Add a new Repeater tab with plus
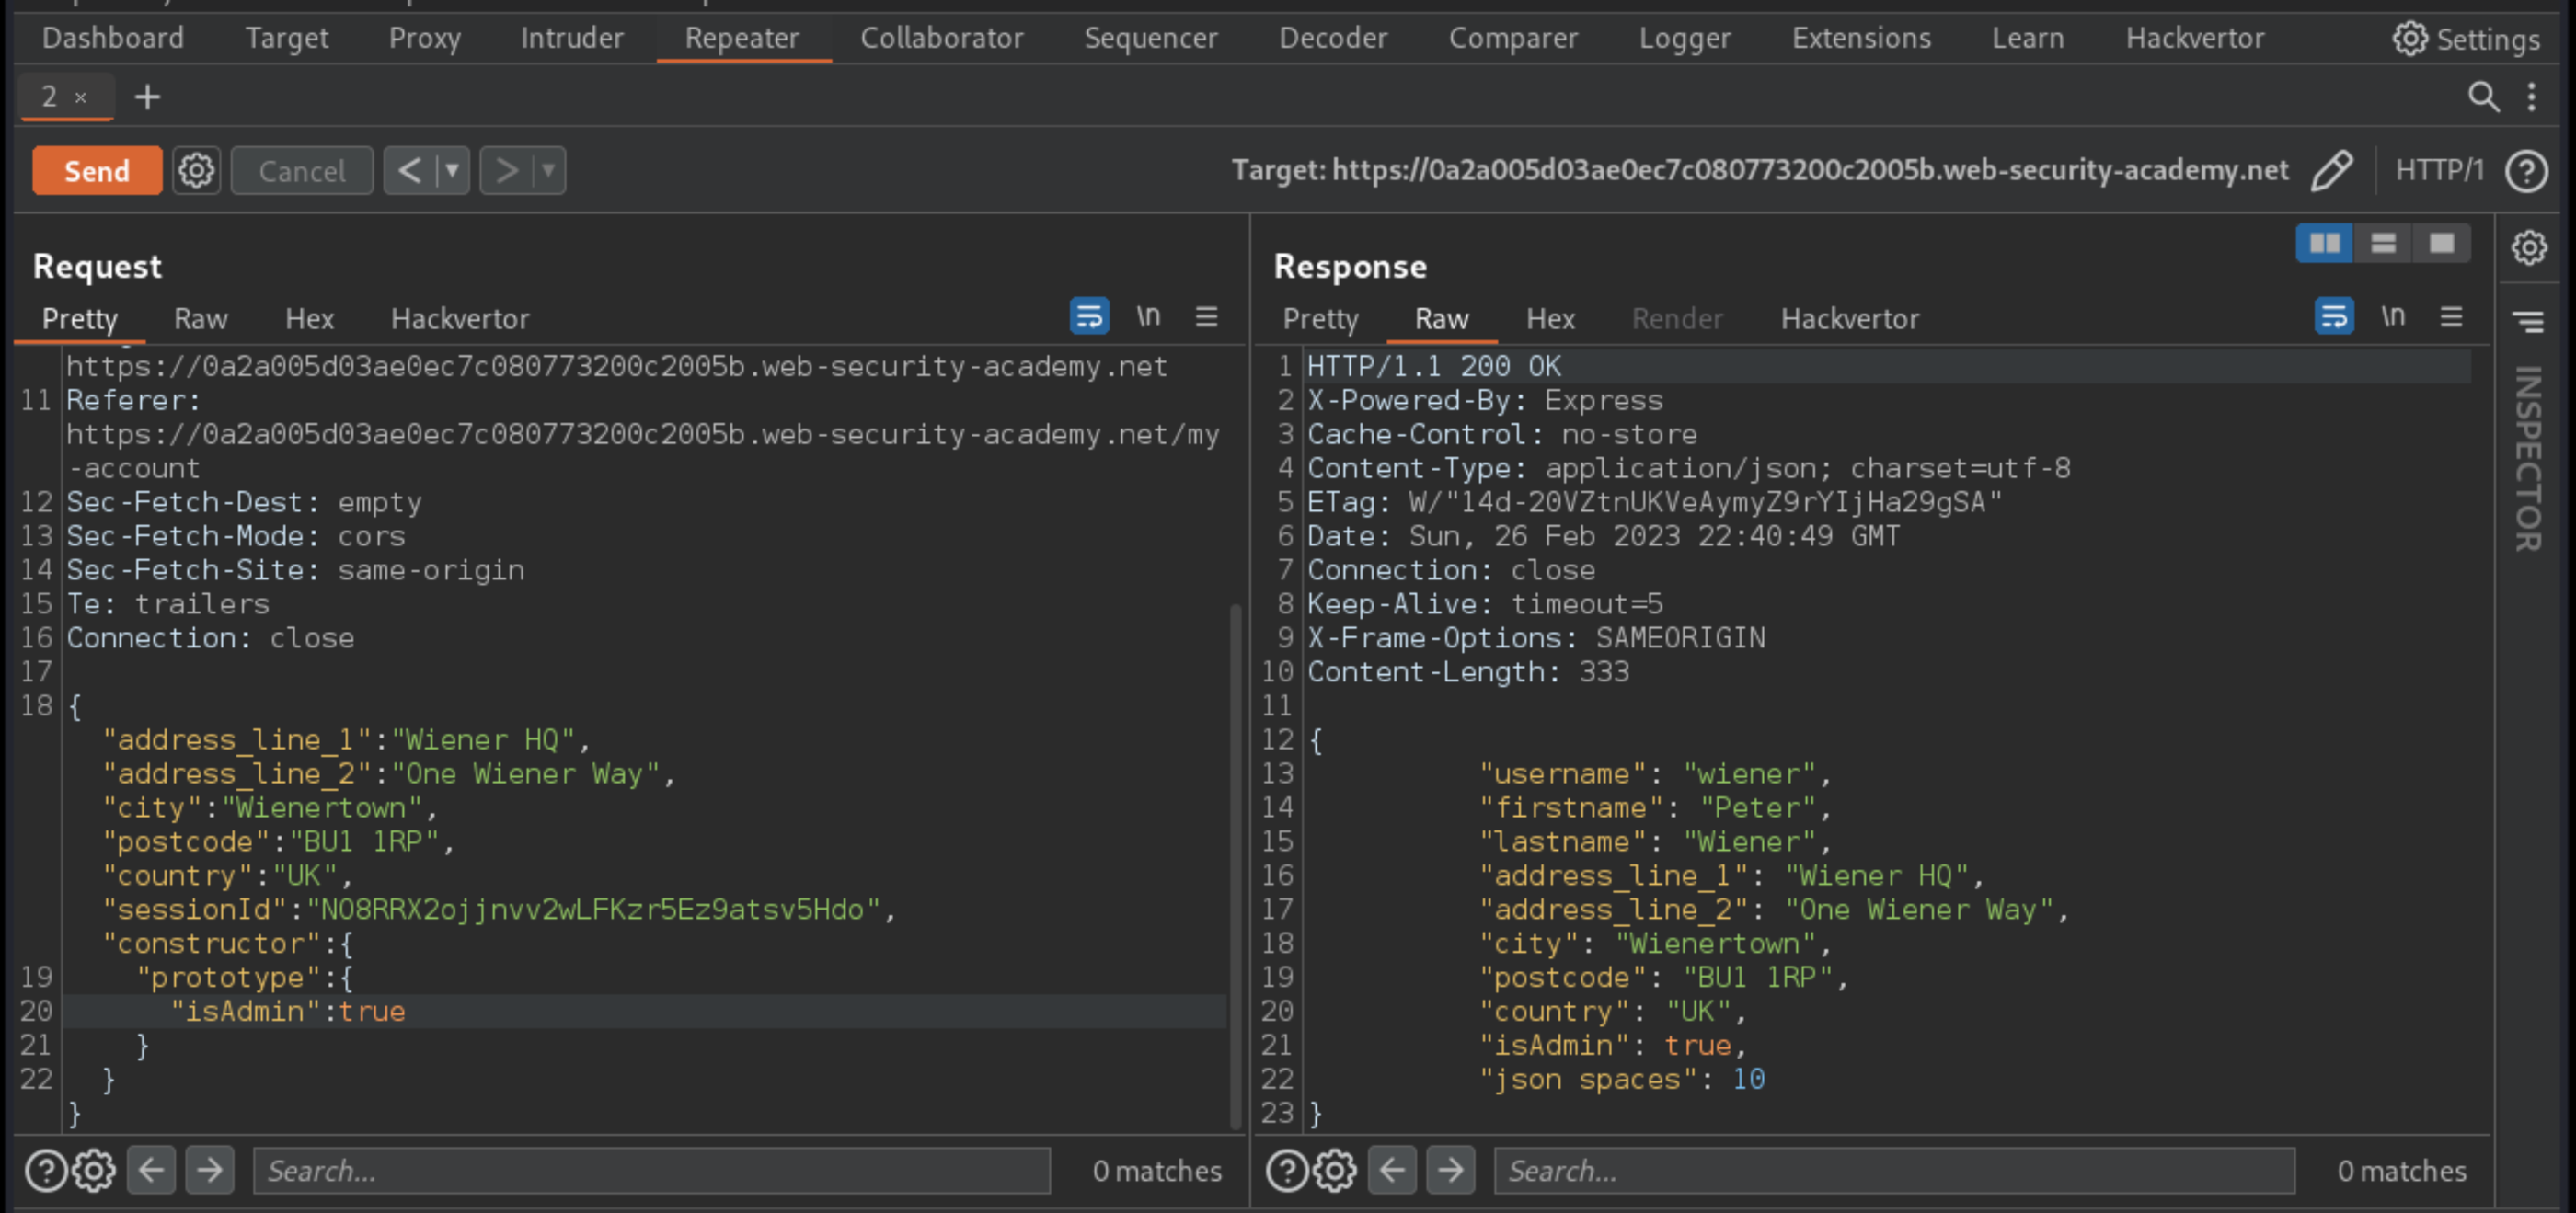Viewport: 2576px width, 1213px height. 147,97
